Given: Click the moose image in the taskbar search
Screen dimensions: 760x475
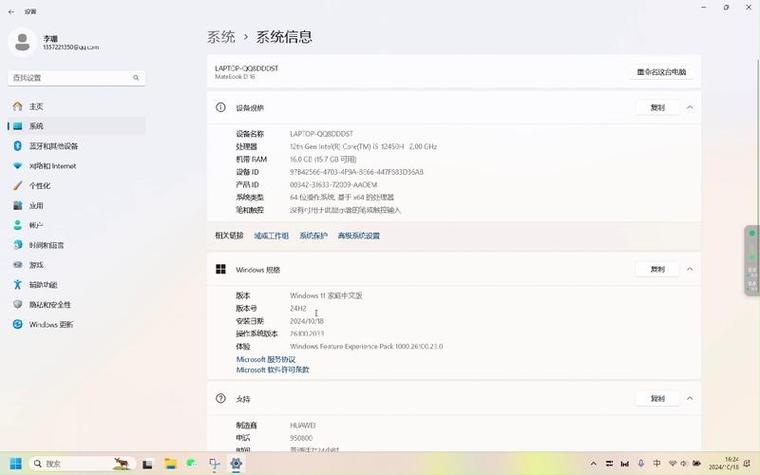Looking at the screenshot, I should point(121,464).
